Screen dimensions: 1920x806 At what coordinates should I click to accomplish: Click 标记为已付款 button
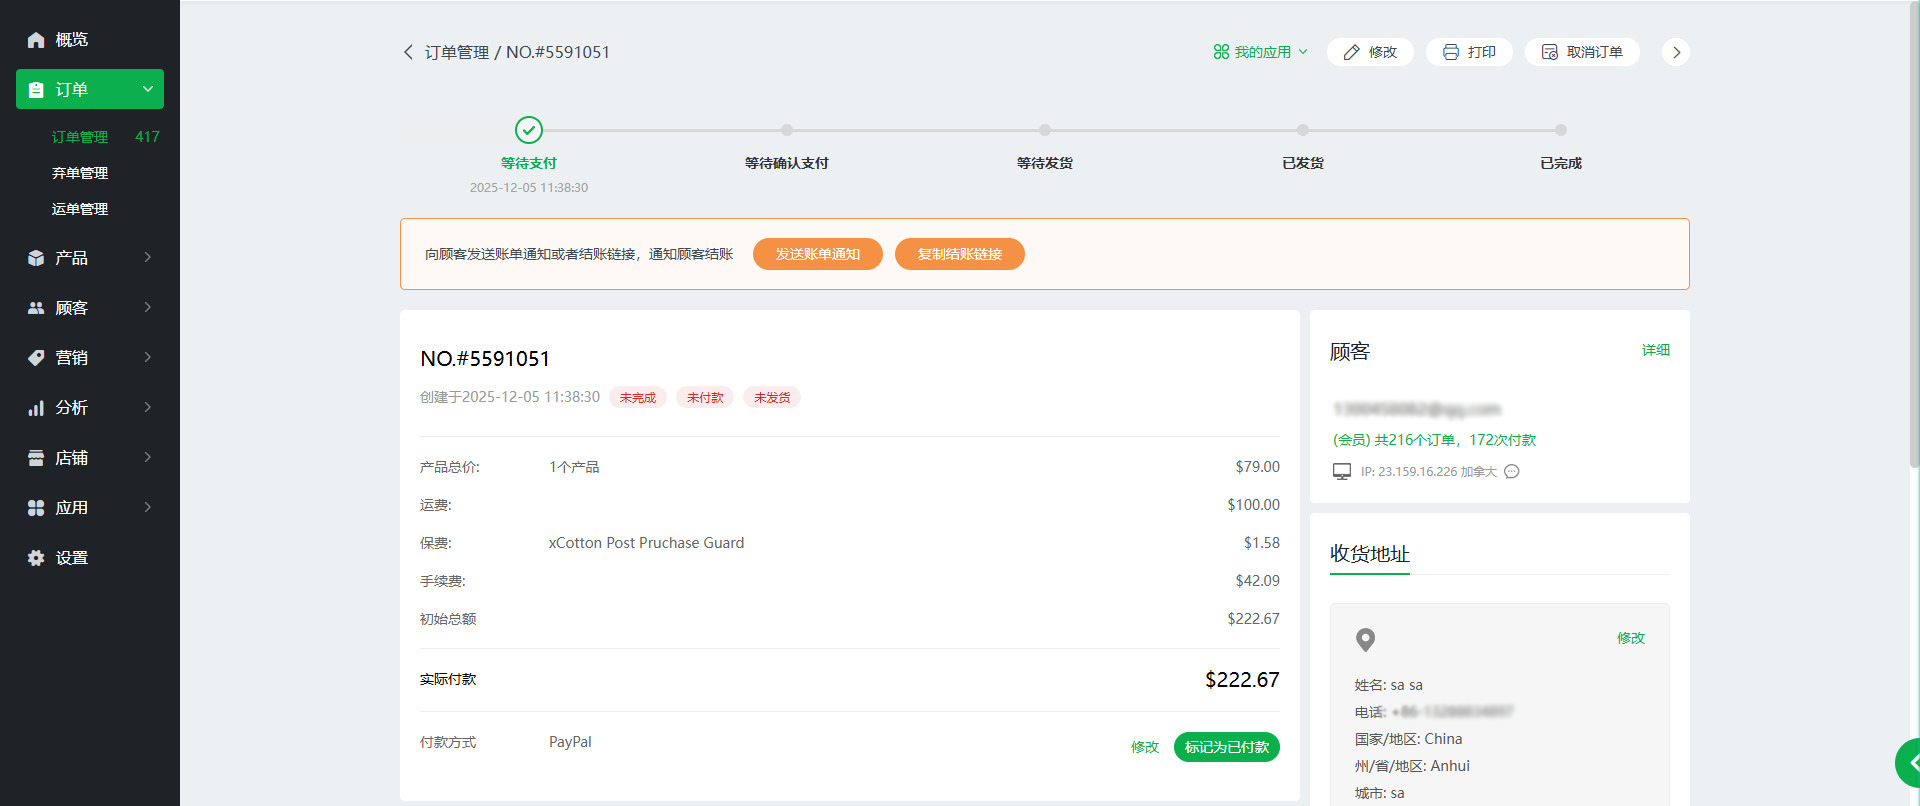(1226, 747)
